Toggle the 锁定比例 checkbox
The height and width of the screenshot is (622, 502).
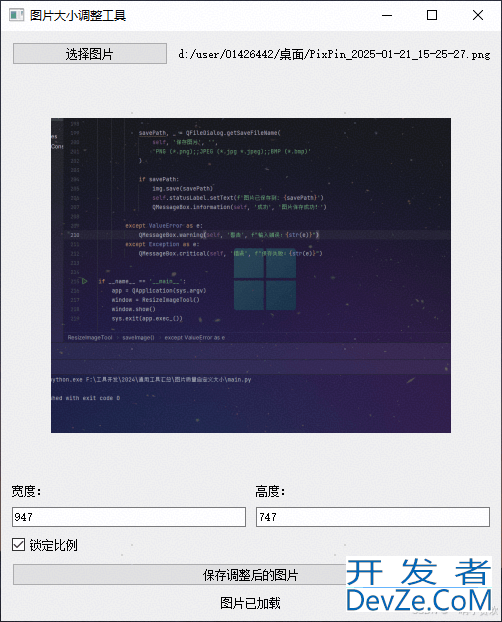pyautogui.click(x=18, y=545)
